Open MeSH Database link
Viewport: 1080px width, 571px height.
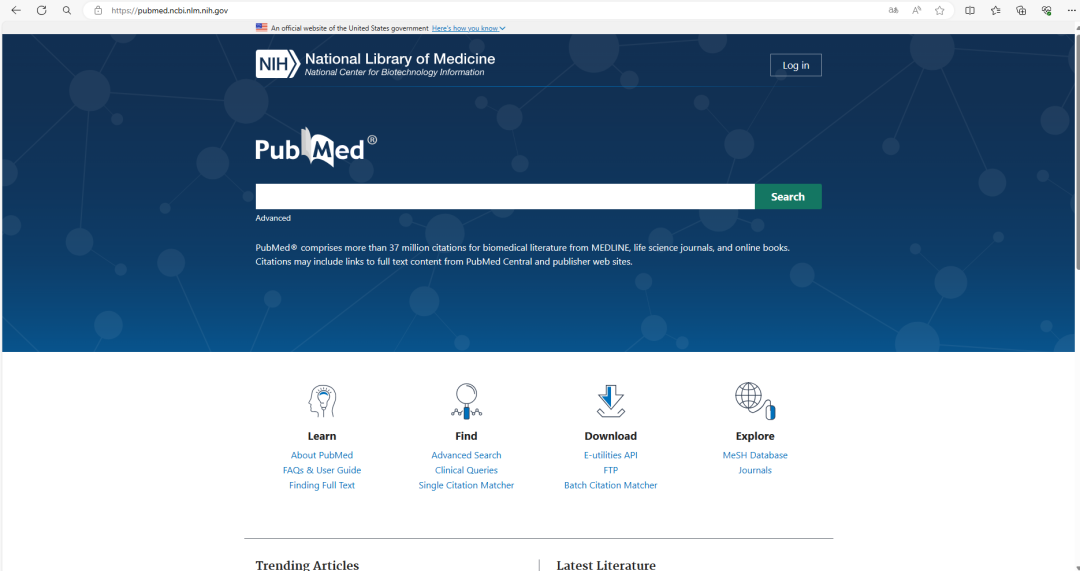point(755,455)
